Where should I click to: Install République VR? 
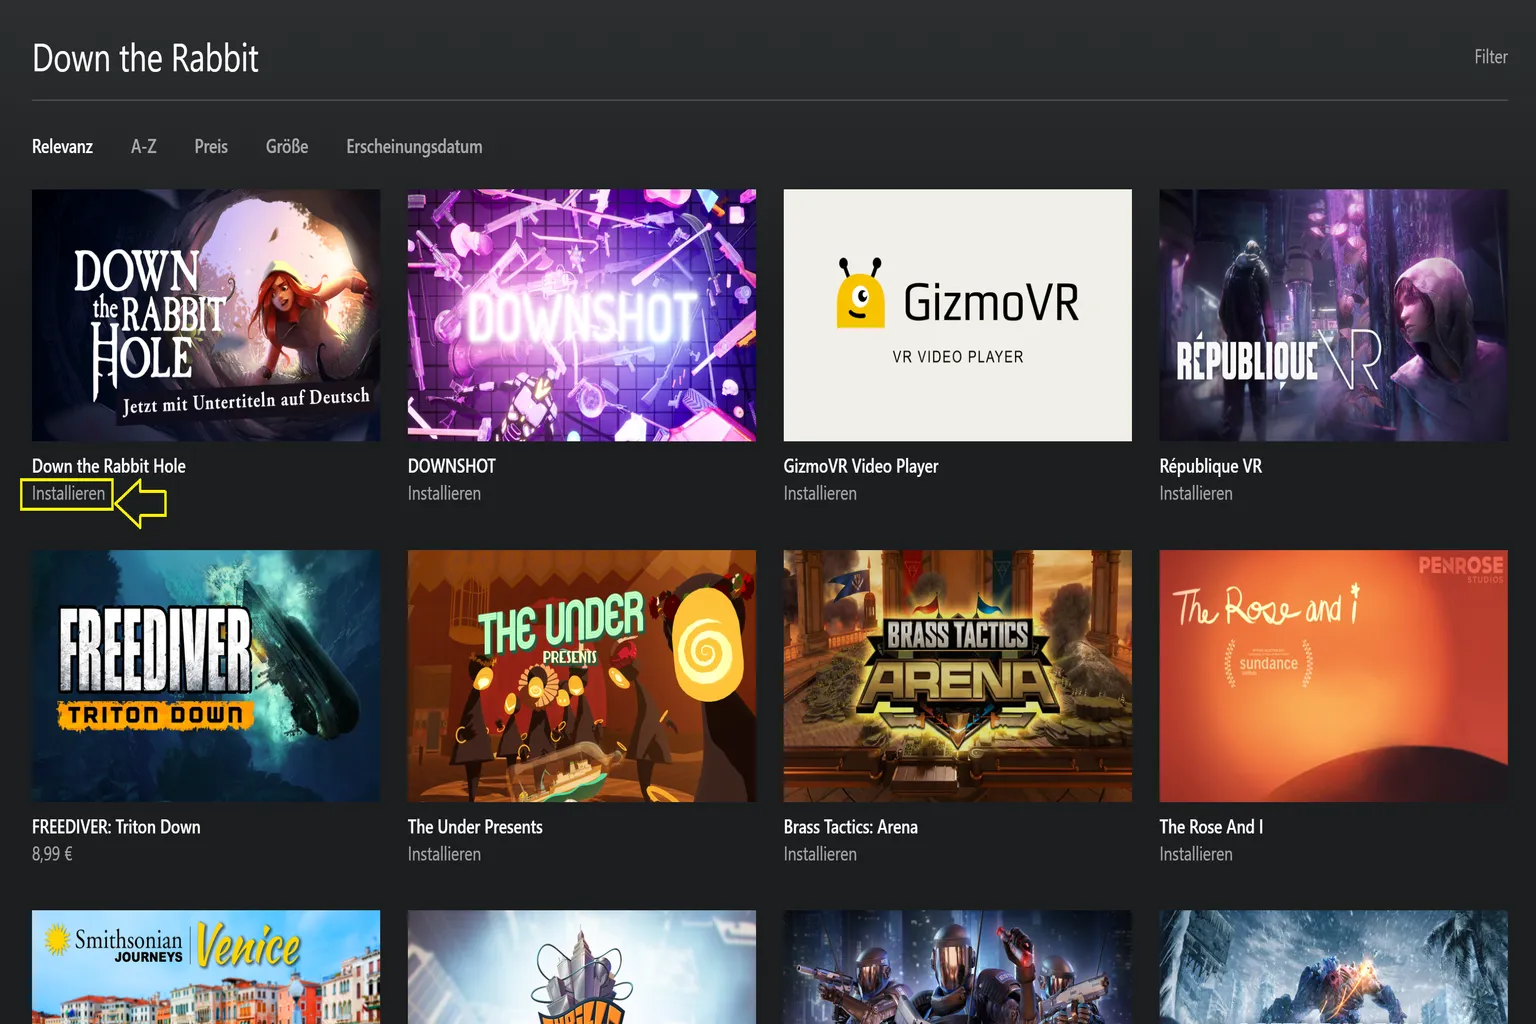pos(1196,494)
